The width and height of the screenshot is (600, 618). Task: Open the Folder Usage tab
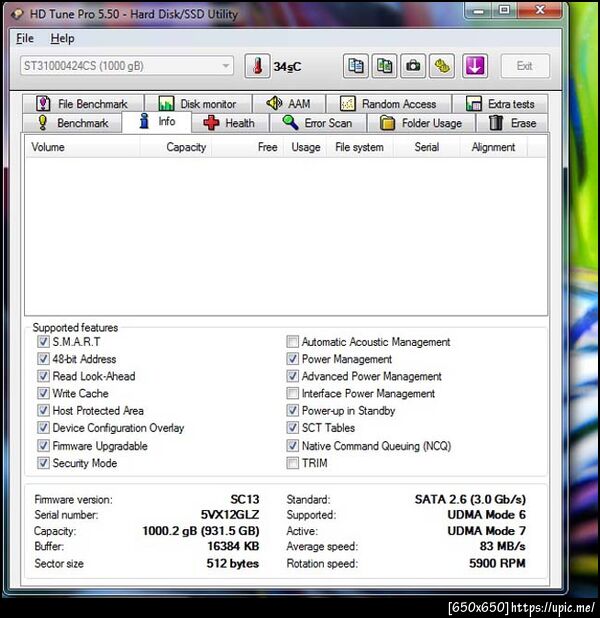click(421, 123)
